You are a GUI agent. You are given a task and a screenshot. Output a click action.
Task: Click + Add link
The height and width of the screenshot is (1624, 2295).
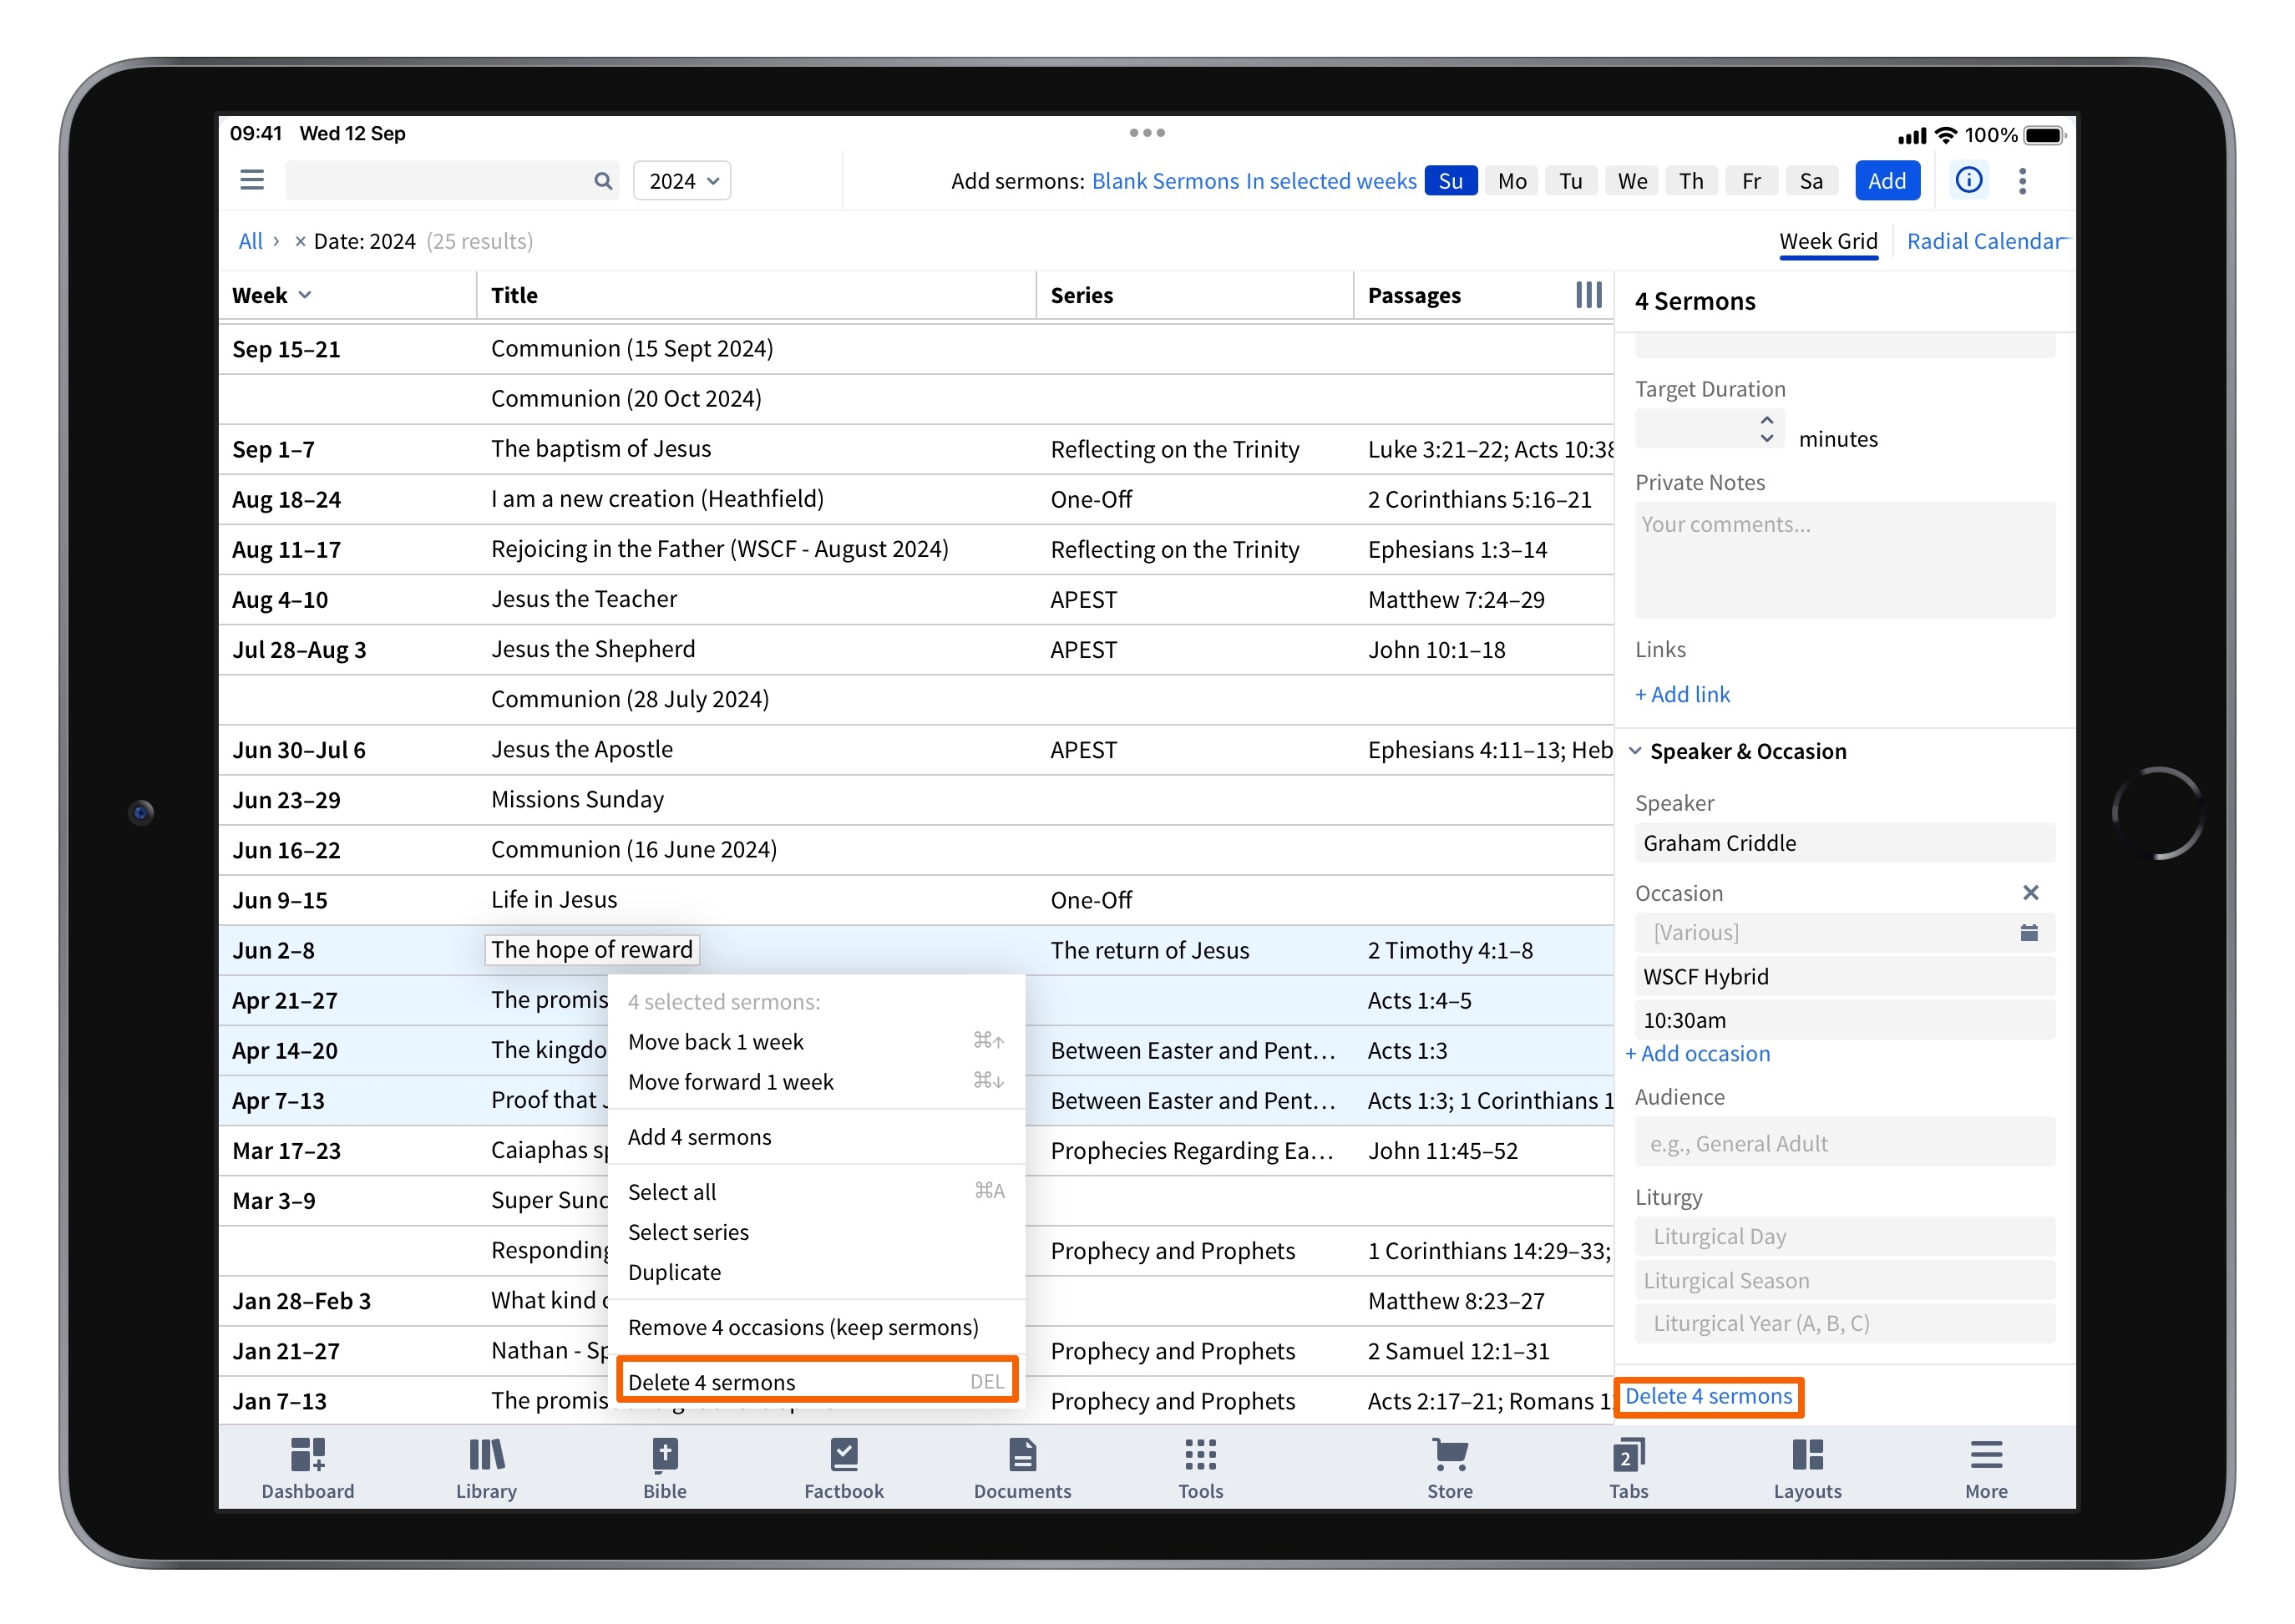(1682, 695)
